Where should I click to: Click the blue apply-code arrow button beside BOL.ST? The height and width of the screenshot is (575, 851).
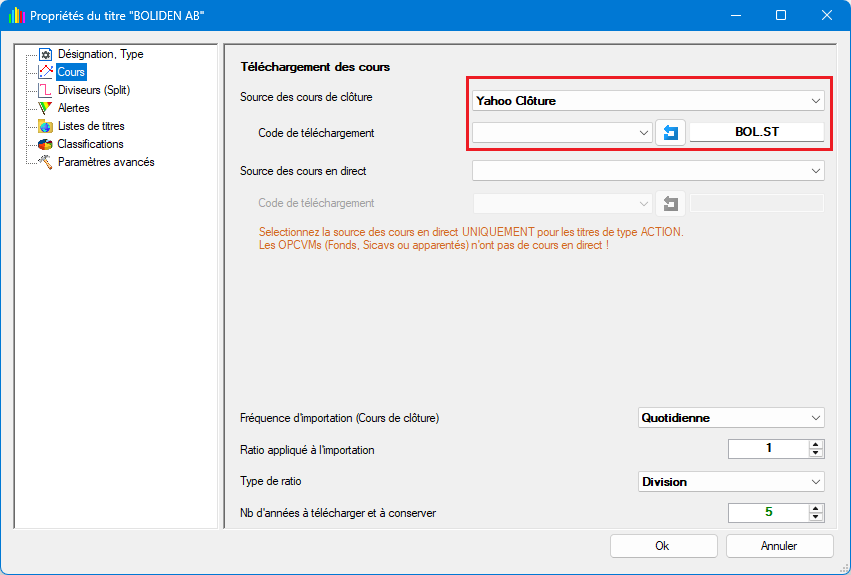[x=670, y=132]
